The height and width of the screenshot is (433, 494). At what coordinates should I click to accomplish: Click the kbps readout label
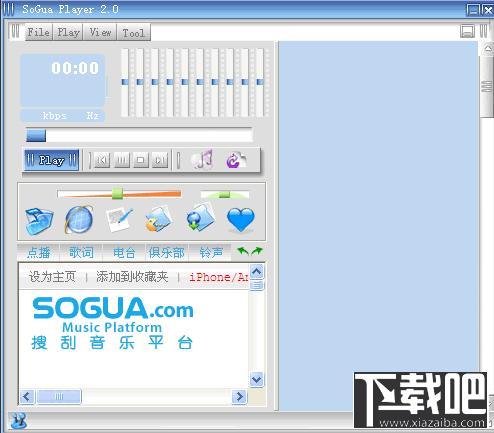[x=54, y=116]
